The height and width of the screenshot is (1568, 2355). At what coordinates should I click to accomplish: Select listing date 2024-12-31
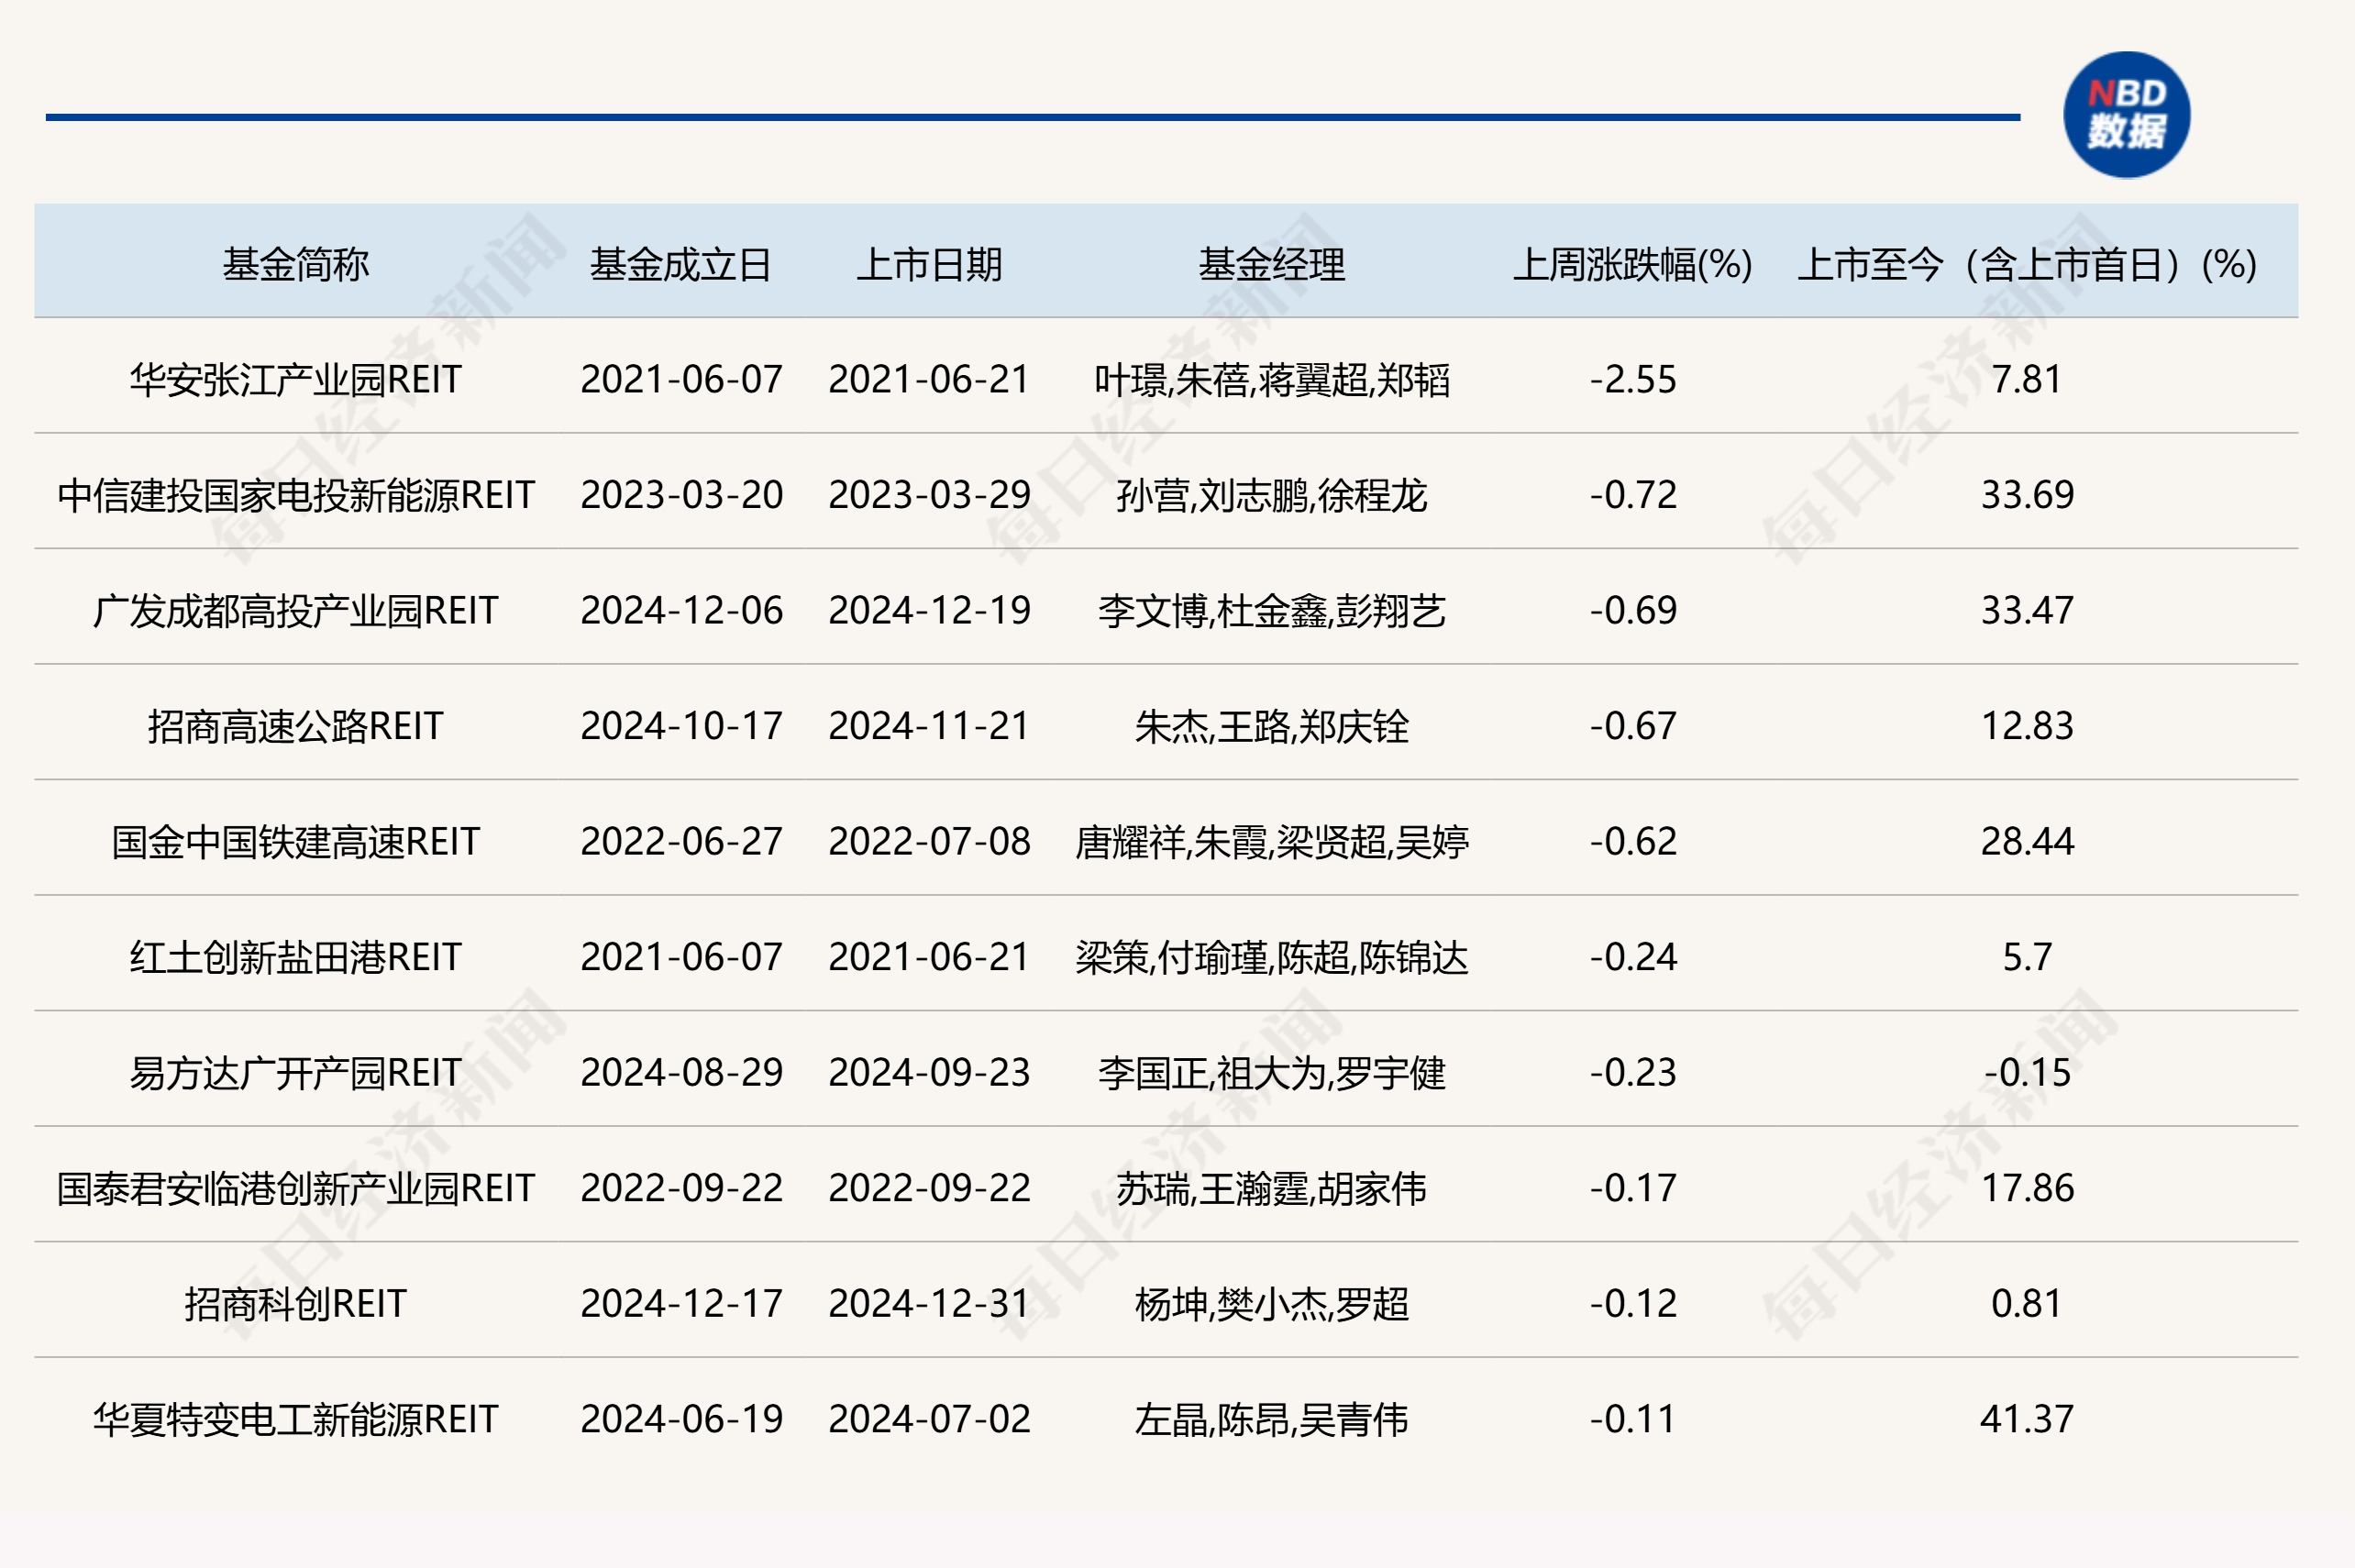pyautogui.click(x=929, y=1304)
